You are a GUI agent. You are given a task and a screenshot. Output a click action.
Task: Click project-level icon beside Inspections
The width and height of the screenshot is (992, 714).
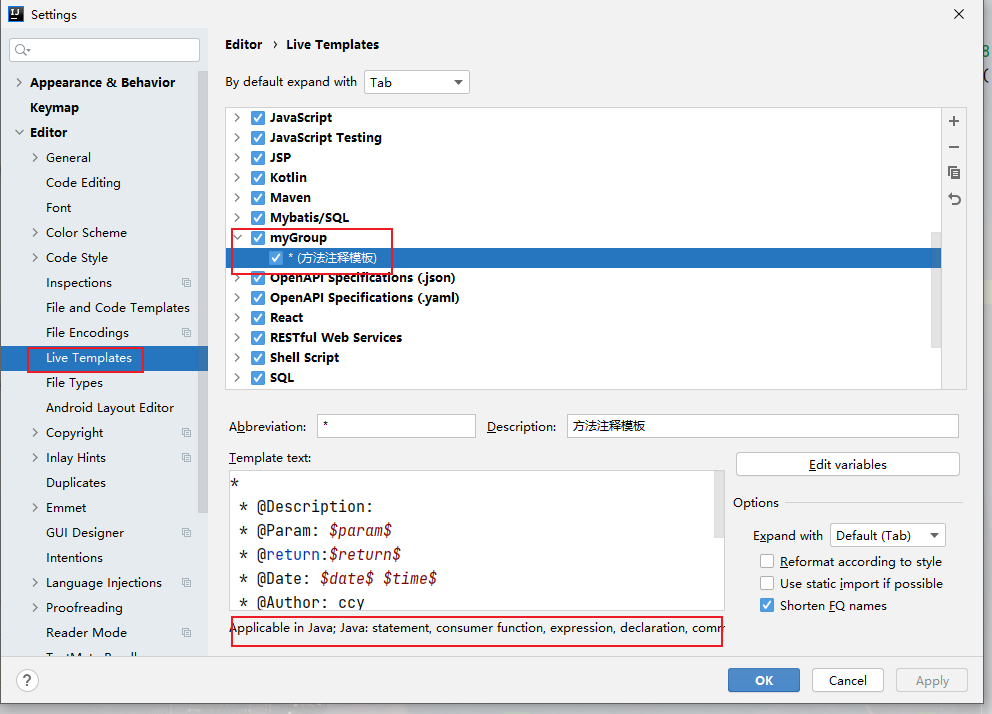pos(187,283)
